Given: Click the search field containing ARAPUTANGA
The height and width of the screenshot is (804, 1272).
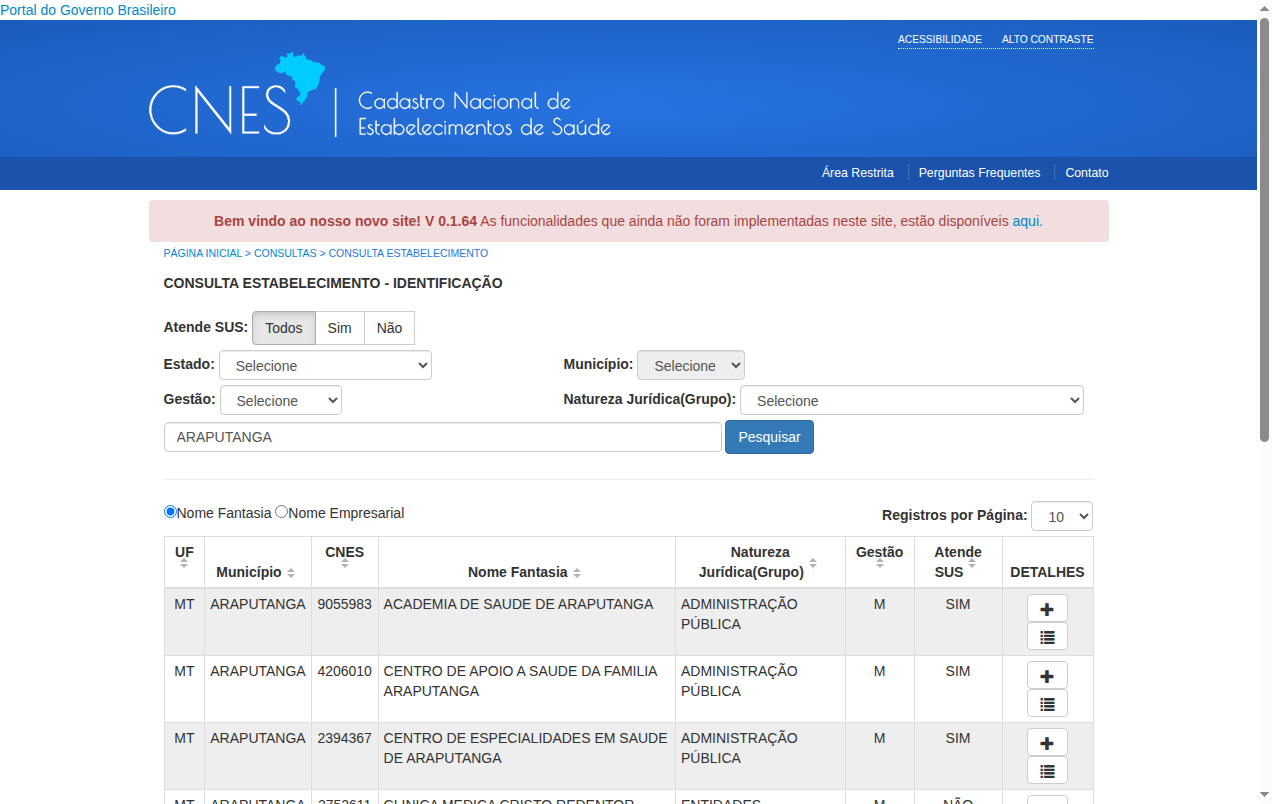Looking at the screenshot, I should [x=443, y=437].
